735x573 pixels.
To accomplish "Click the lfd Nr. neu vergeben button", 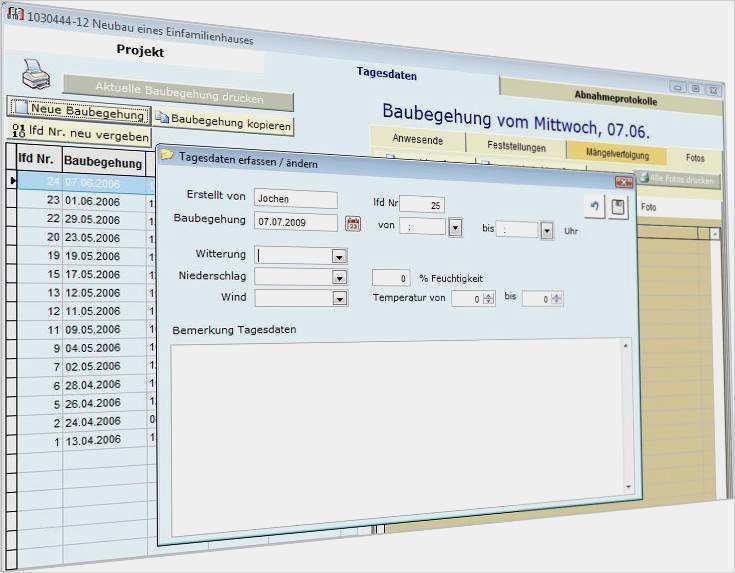I will [x=80, y=134].
